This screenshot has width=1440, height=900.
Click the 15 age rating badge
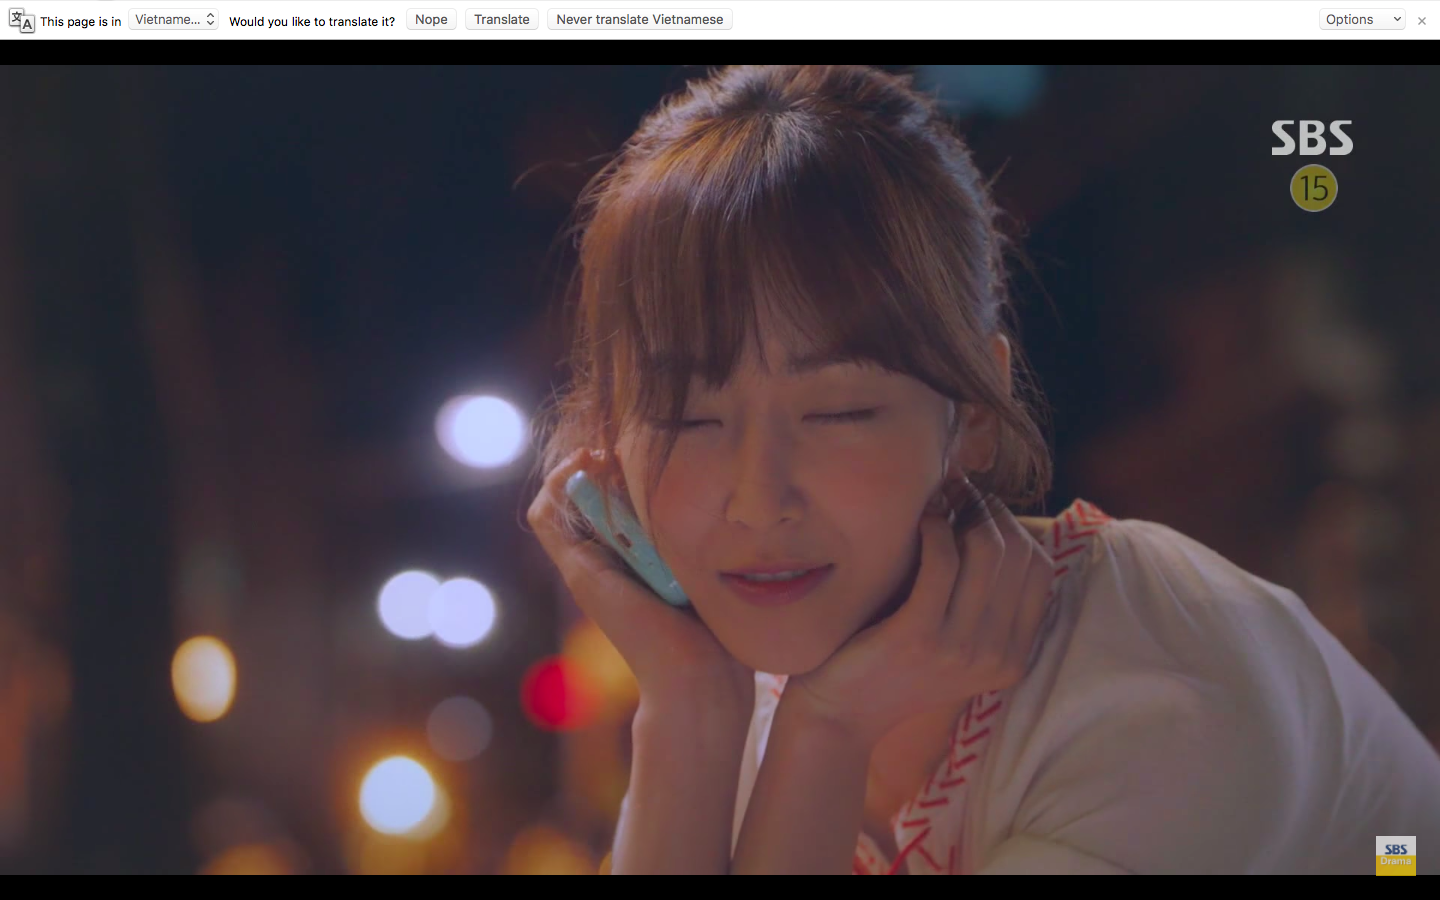click(x=1313, y=188)
